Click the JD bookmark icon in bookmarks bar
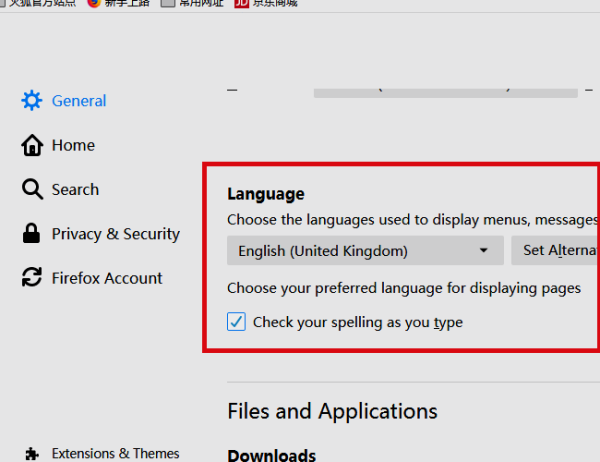The image size is (600, 462). tap(242, 3)
